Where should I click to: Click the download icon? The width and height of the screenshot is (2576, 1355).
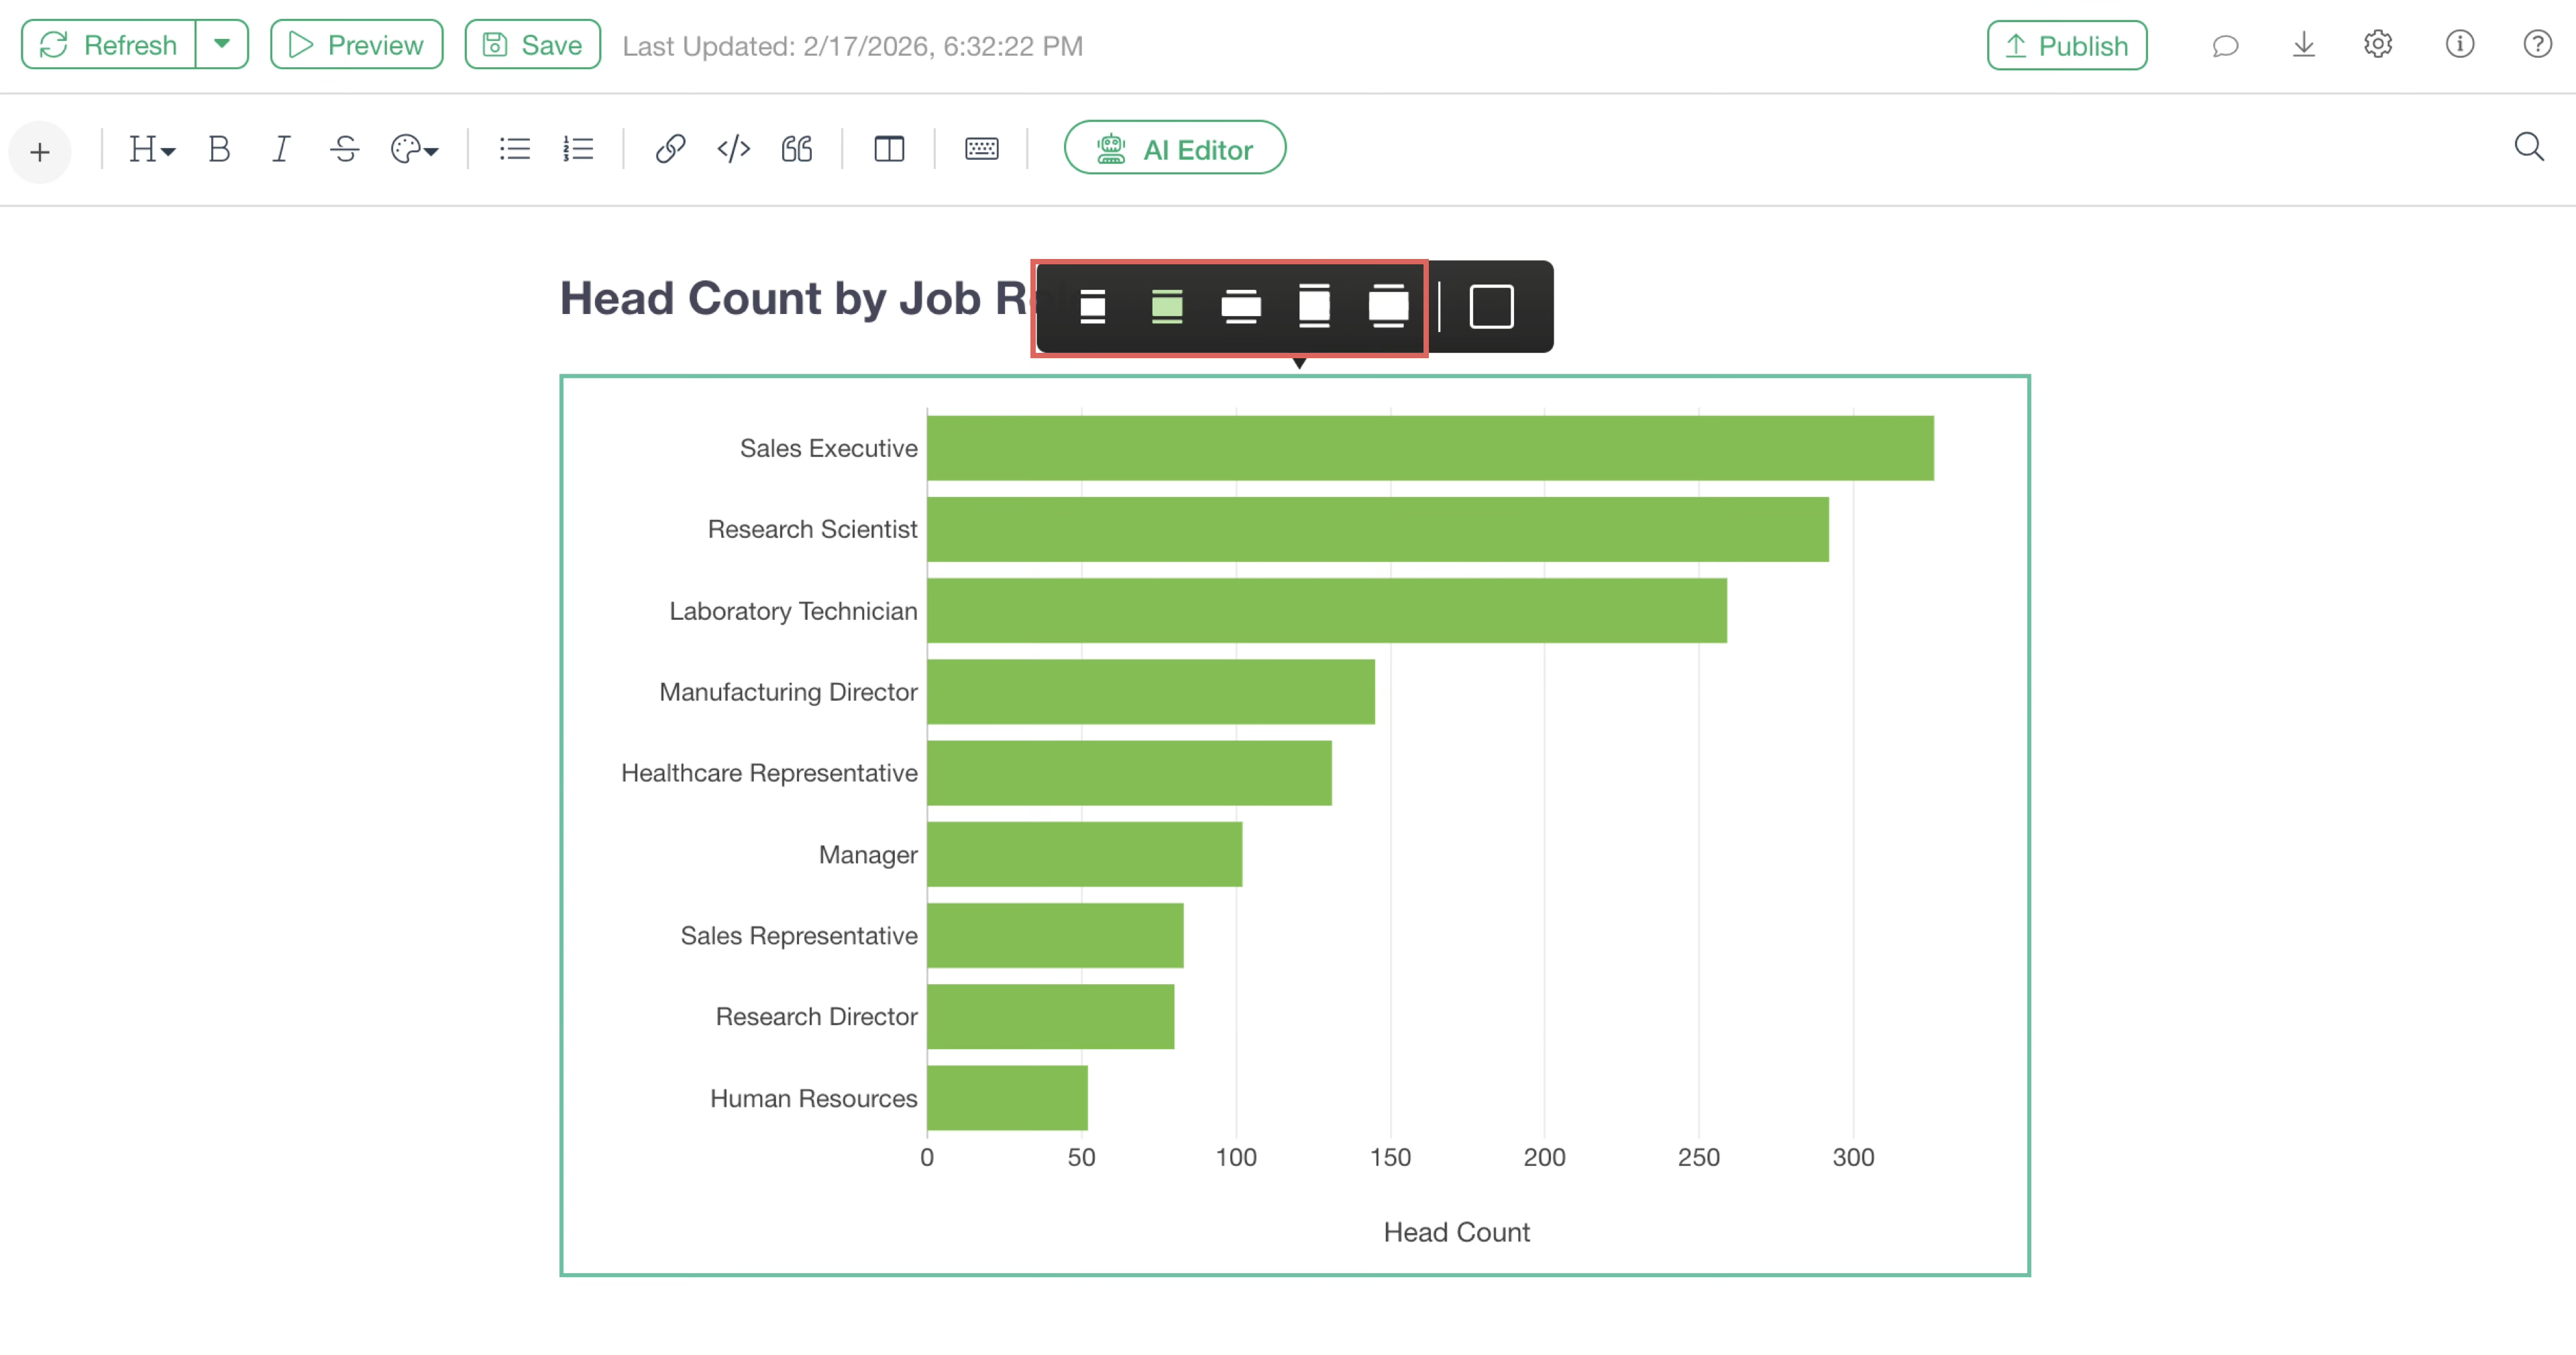tap(2303, 45)
